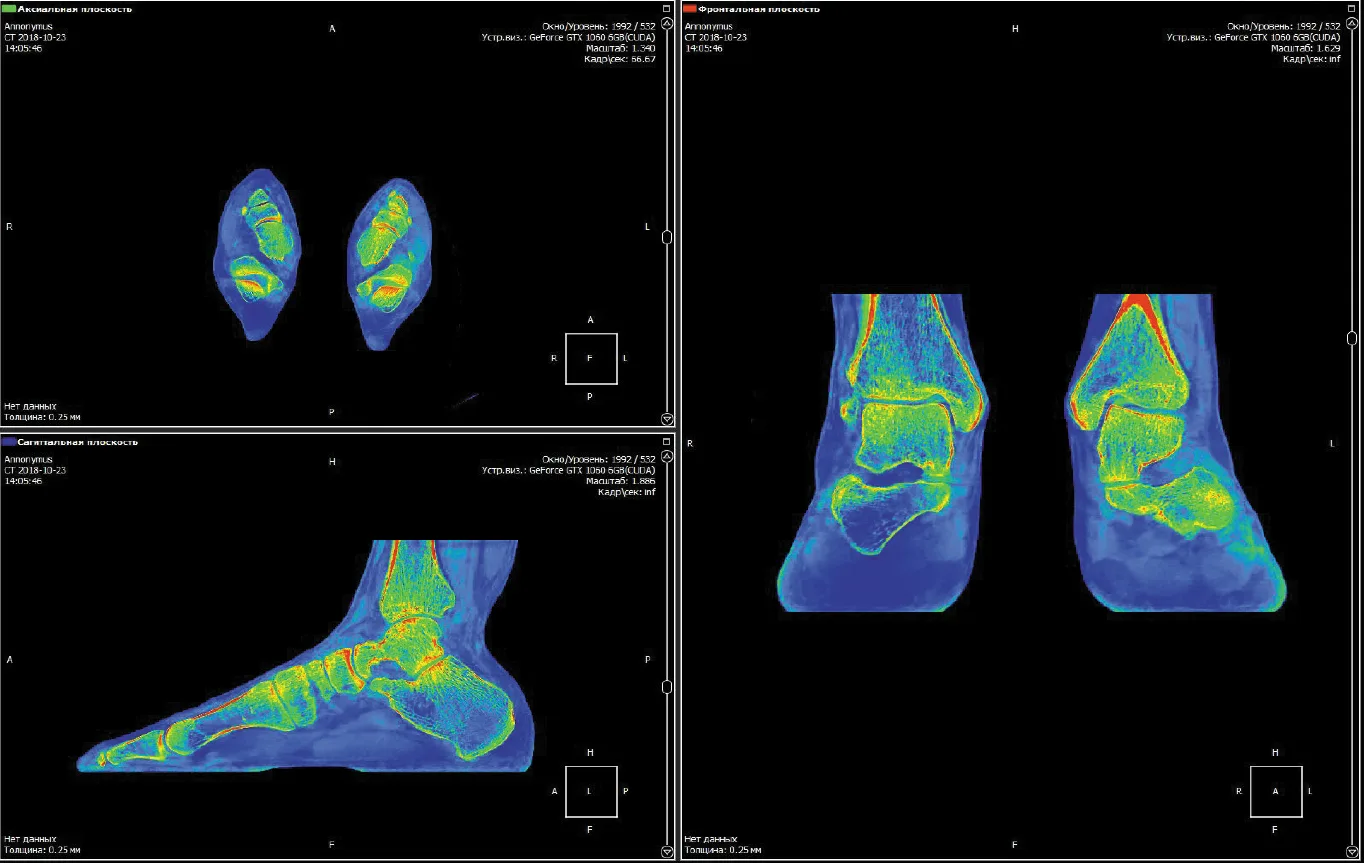Screen dimensions: 1364x863
Task: Step to next slice in sagittal view
Action: pyautogui.click(x=667, y=851)
